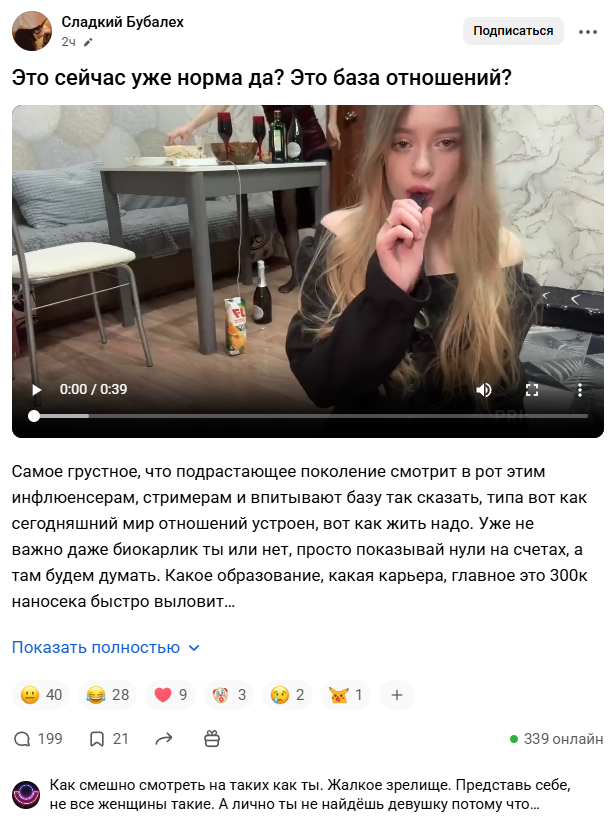Screen dimensions: 612x825
Task: Click the video progress slider handle
Action: [34, 416]
